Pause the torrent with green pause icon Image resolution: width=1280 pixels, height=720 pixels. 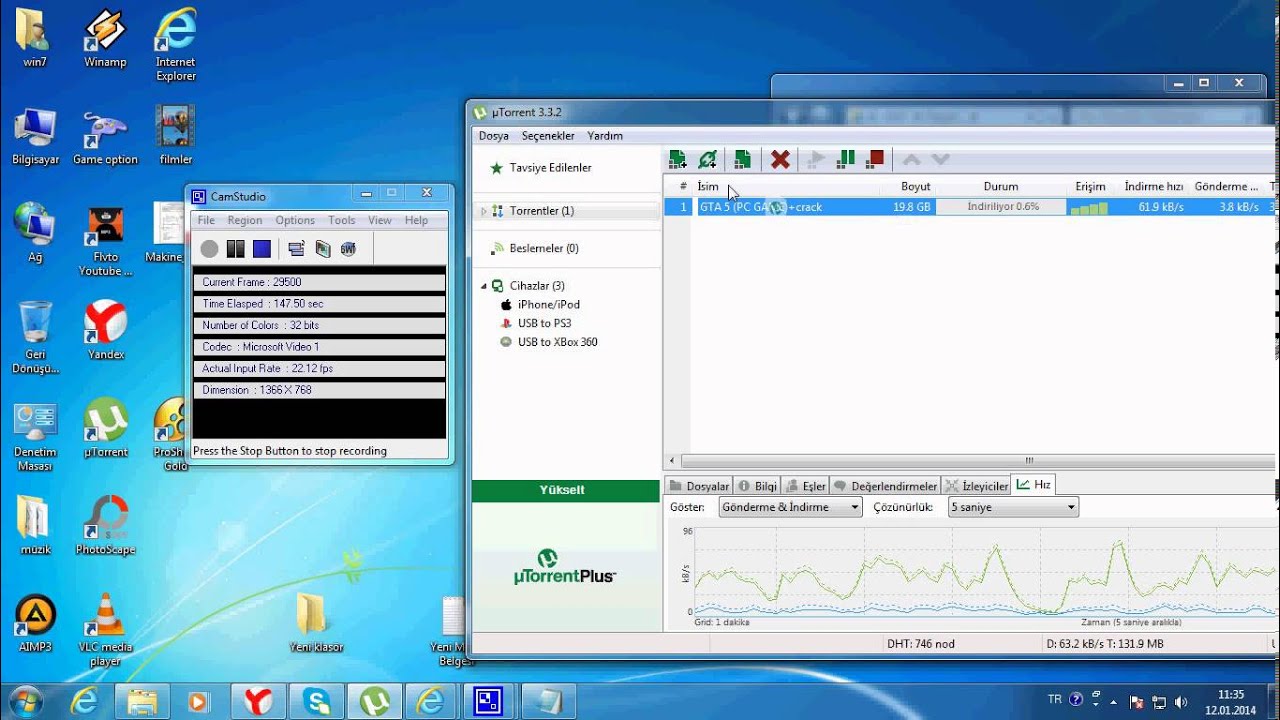point(846,159)
